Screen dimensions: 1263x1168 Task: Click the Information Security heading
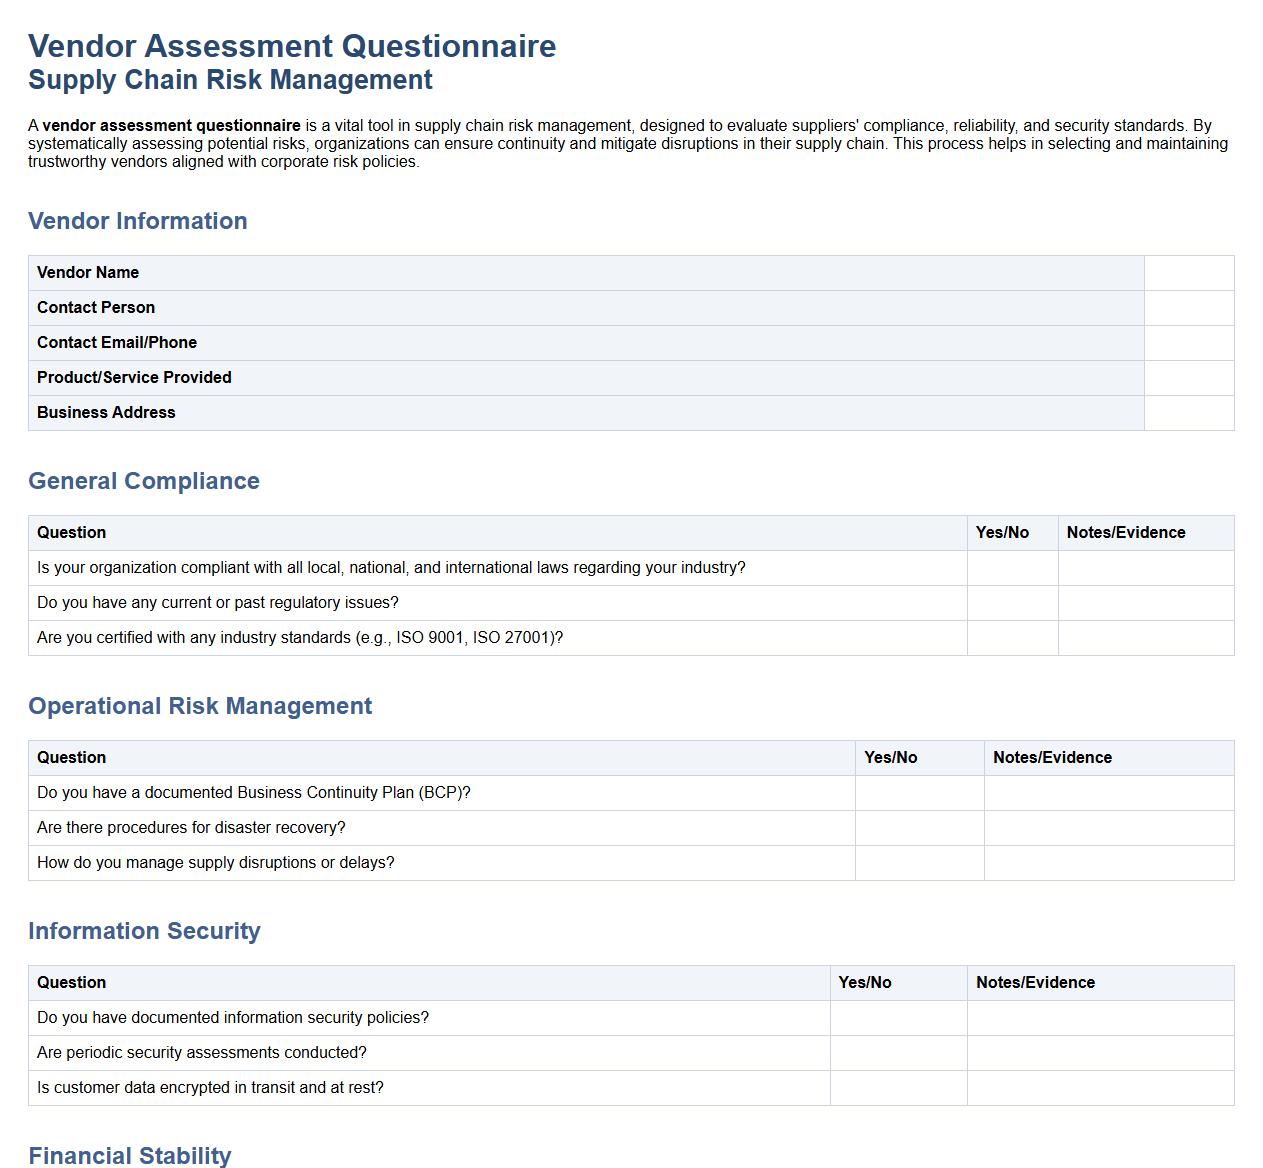(145, 931)
